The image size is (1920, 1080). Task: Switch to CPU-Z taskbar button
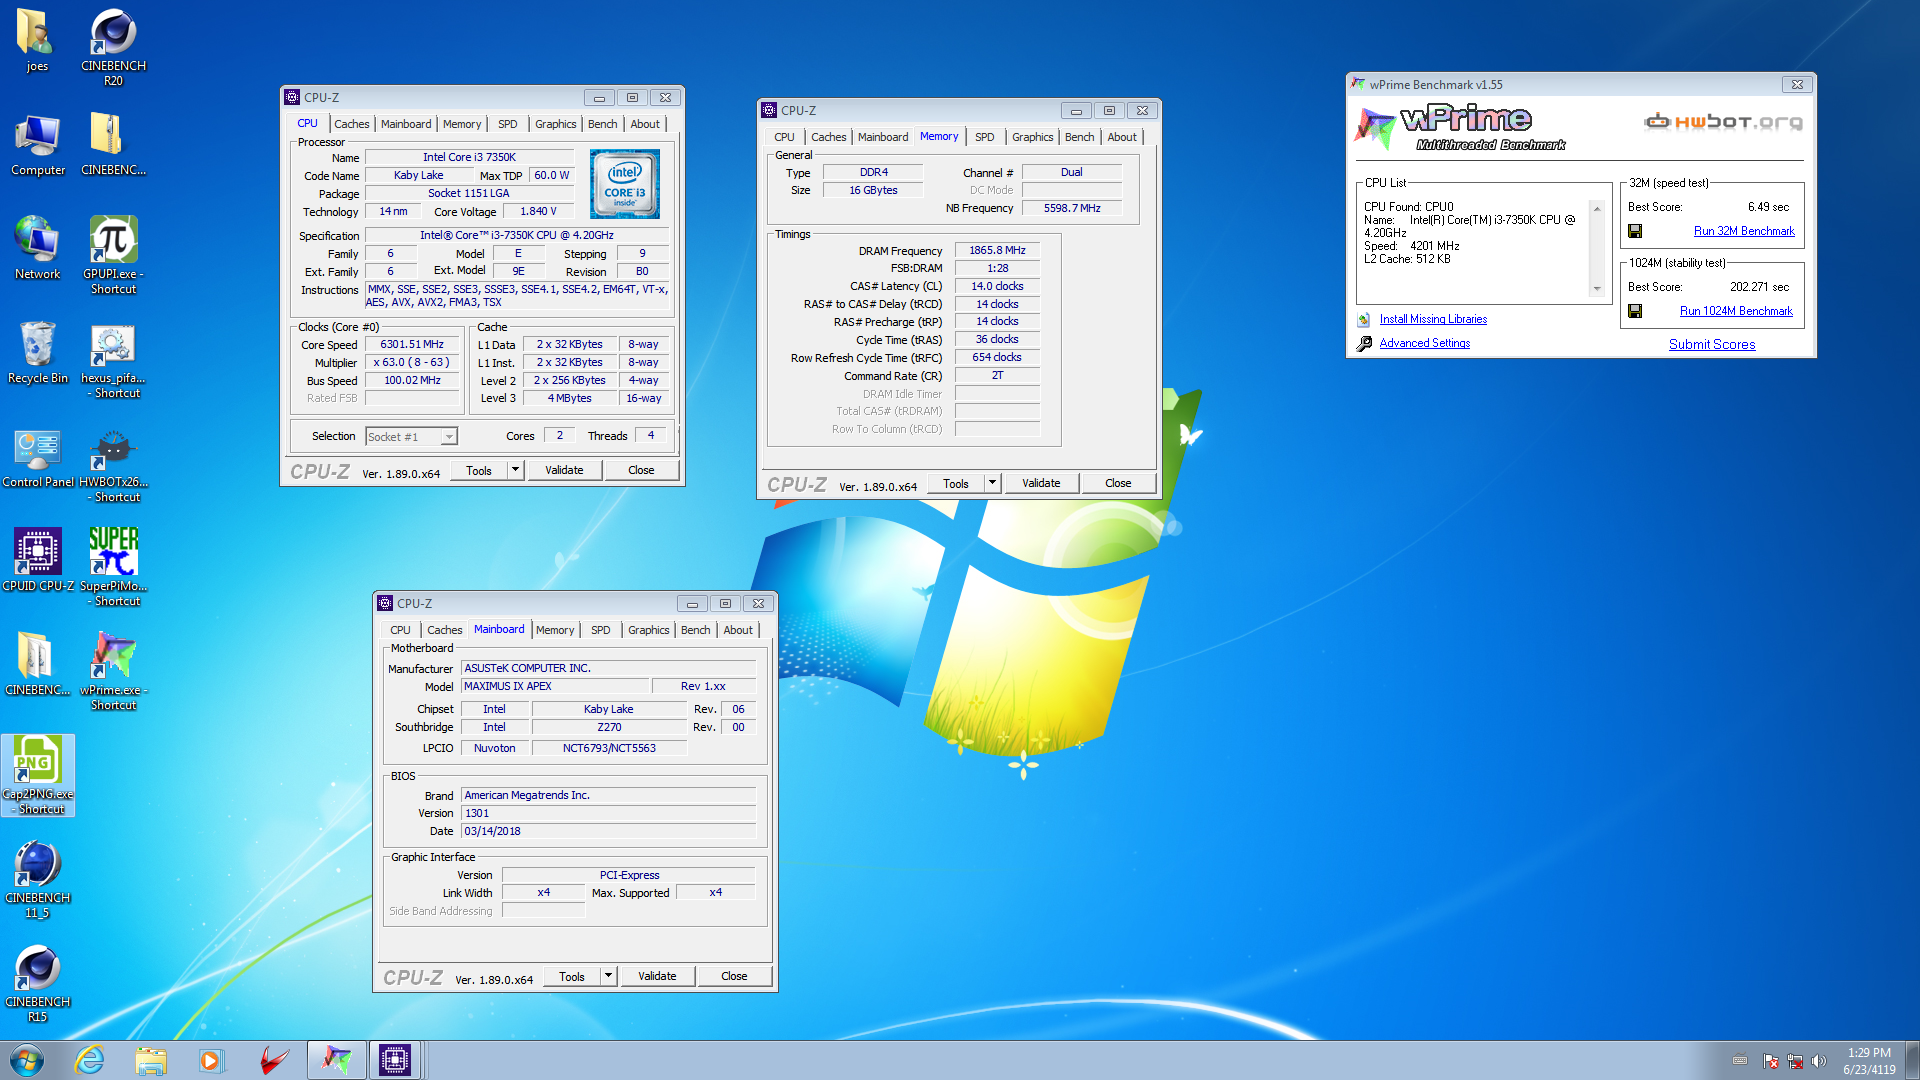(395, 1060)
